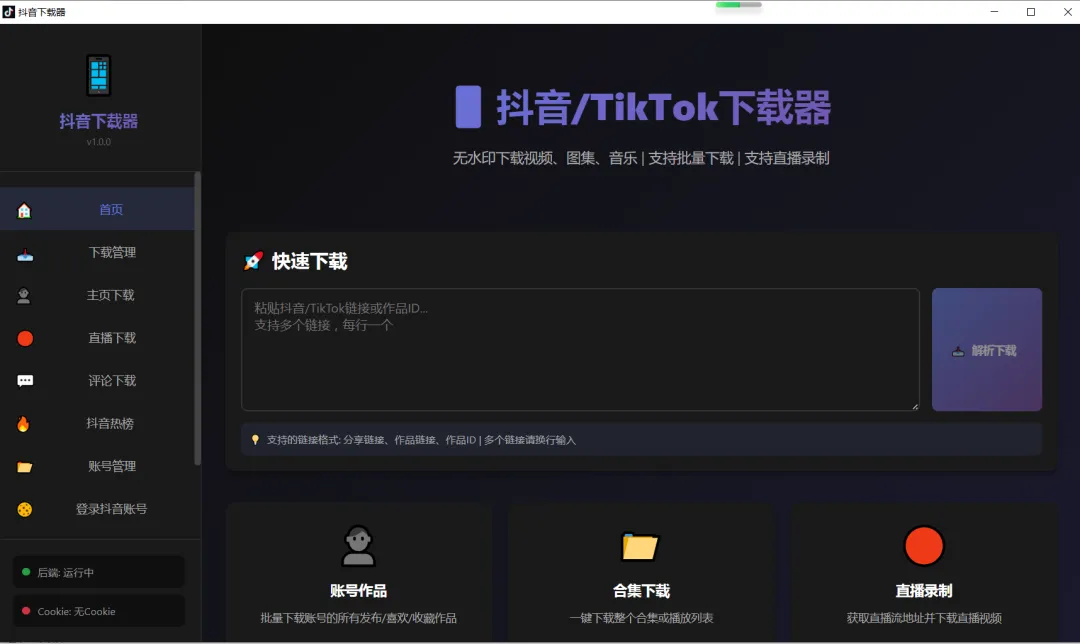Click 批量下载账号的所有发布 description text
This screenshot has width=1080, height=644.
pyautogui.click(x=358, y=619)
